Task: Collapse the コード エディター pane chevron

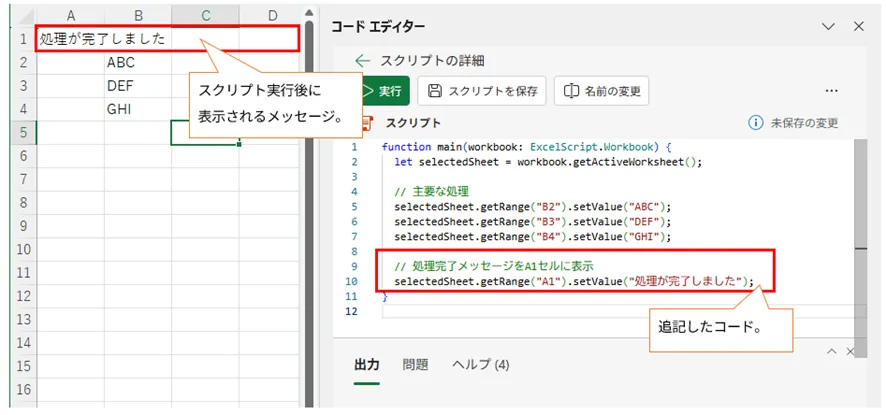Action: [x=828, y=27]
